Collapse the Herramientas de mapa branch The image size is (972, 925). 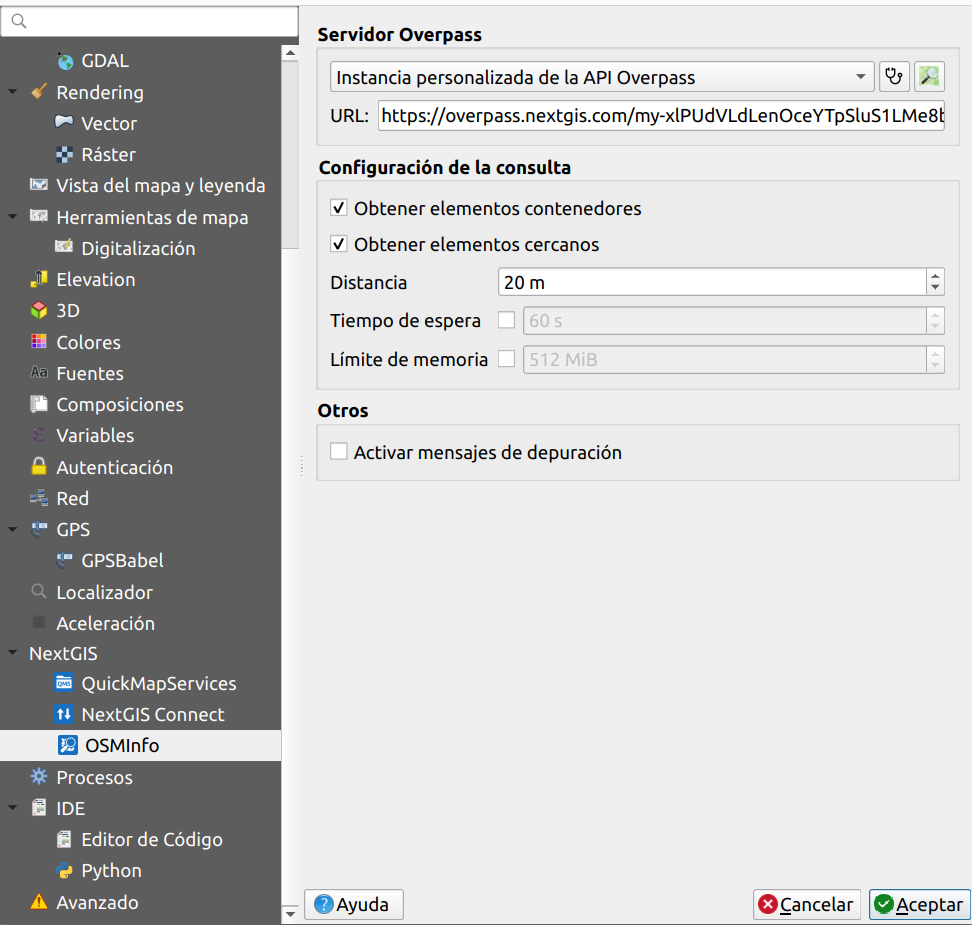12,217
